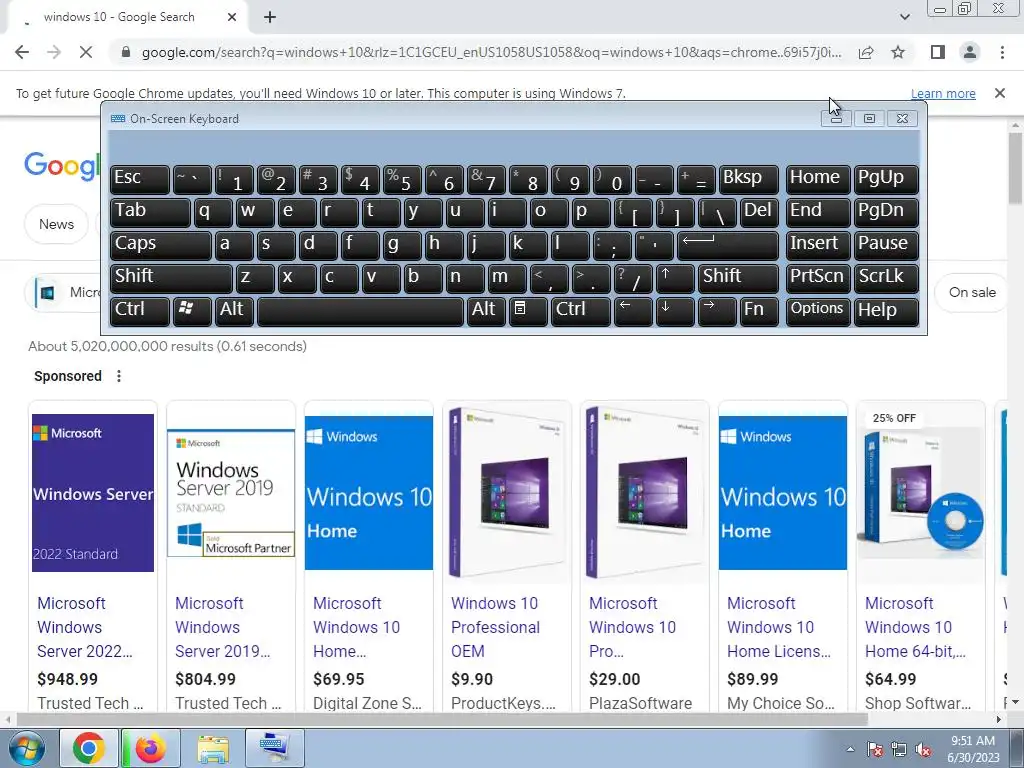Click the Tab key on keyboard
Image resolution: width=1024 pixels, height=768 pixels.
[150, 213]
